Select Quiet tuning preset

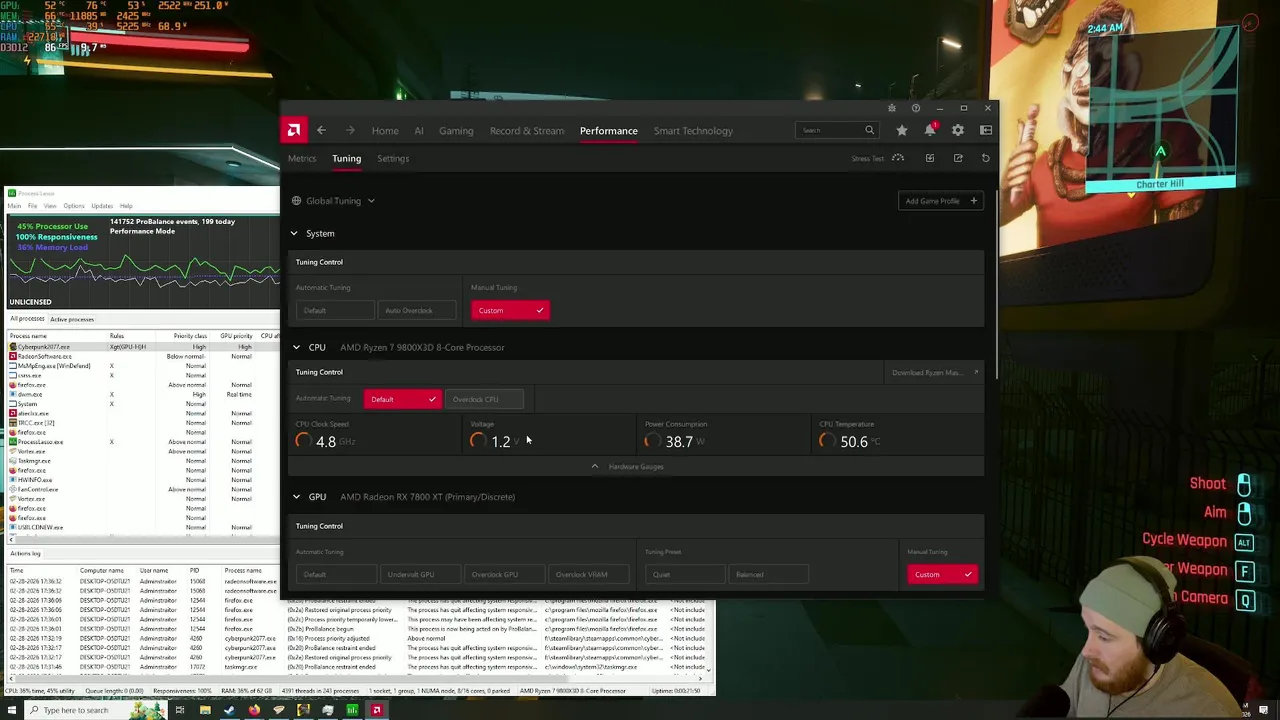pyautogui.click(x=685, y=574)
